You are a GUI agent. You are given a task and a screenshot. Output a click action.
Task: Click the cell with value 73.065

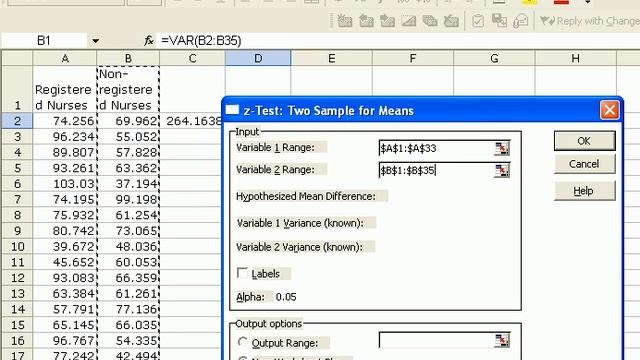click(x=128, y=231)
